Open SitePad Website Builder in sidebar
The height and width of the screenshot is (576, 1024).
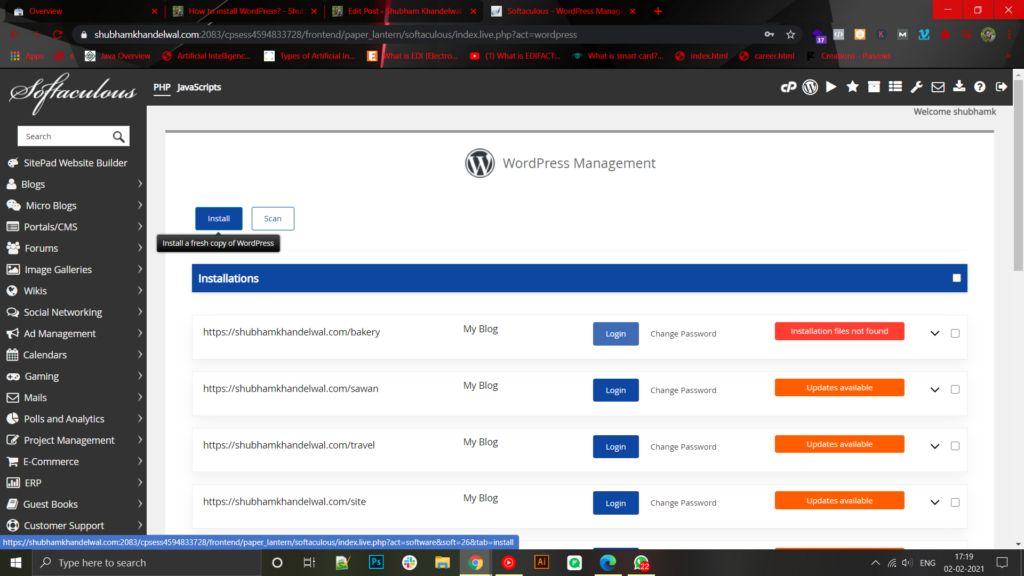[x=74, y=163]
